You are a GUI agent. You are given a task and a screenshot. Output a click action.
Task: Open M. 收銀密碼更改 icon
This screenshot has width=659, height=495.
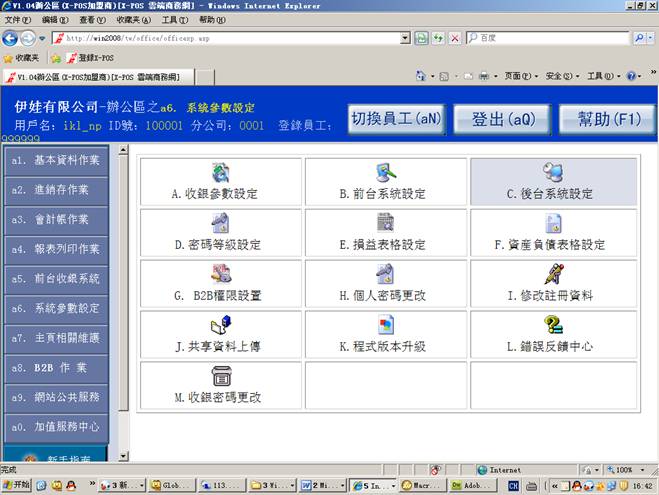click(x=221, y=377)
